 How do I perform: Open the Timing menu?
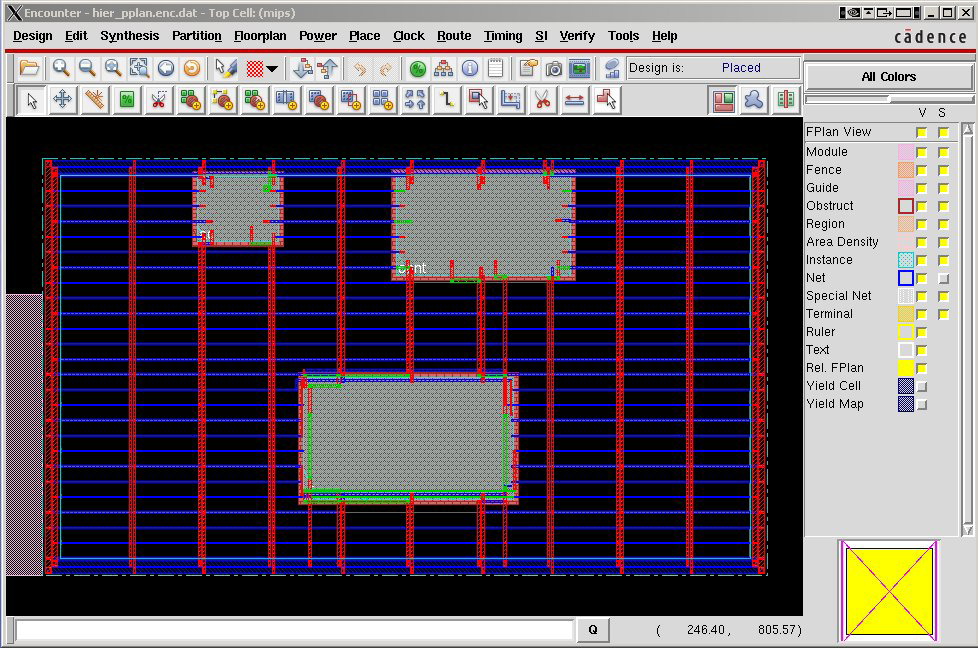503,36
